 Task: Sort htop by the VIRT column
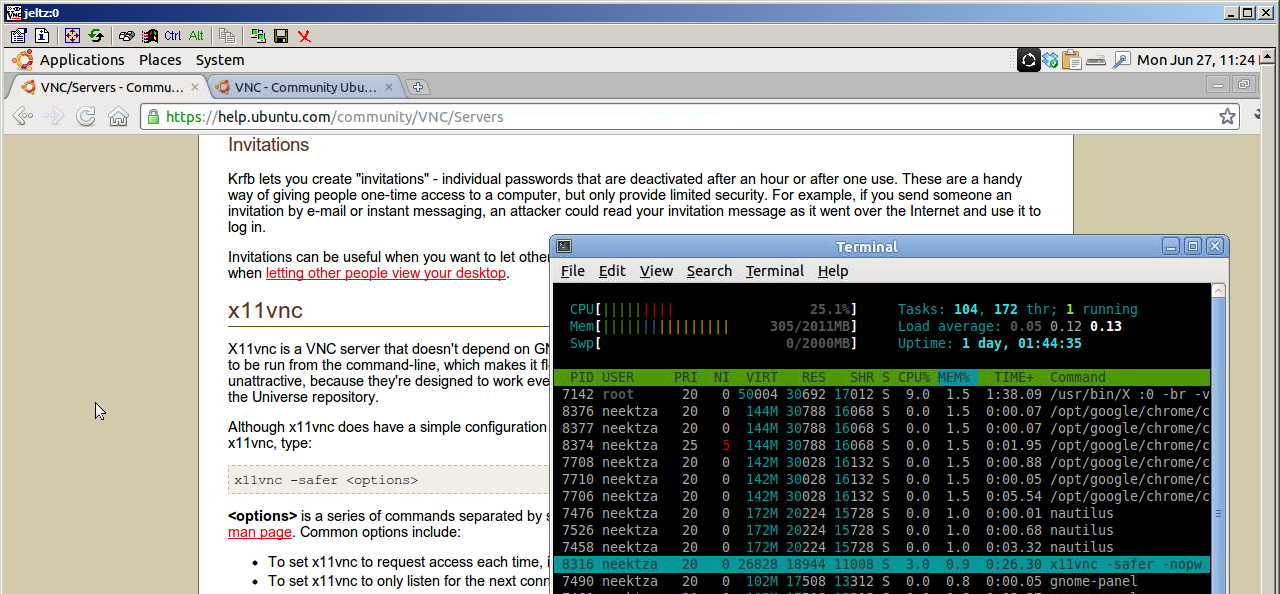tap(762, 377)
